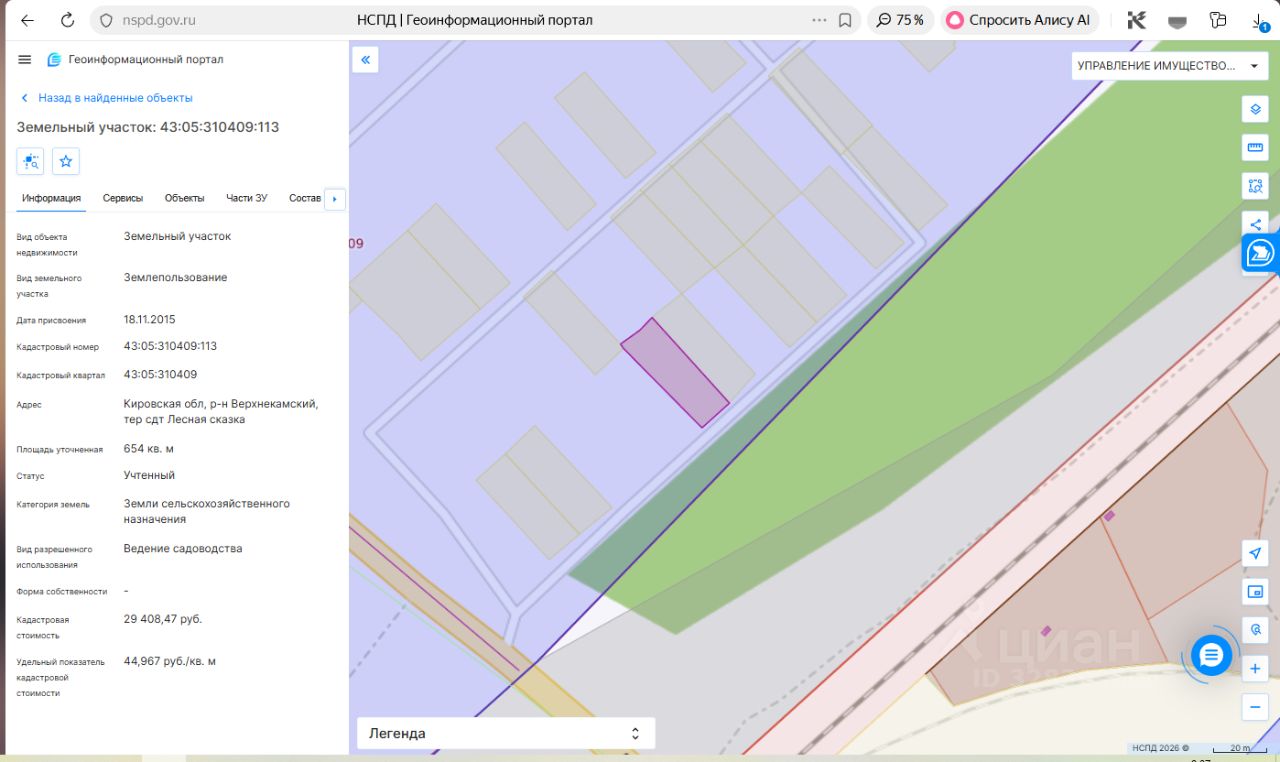
Task: Expand the Легенда panel
Action: pyautogui.click(x=505, y=733)
